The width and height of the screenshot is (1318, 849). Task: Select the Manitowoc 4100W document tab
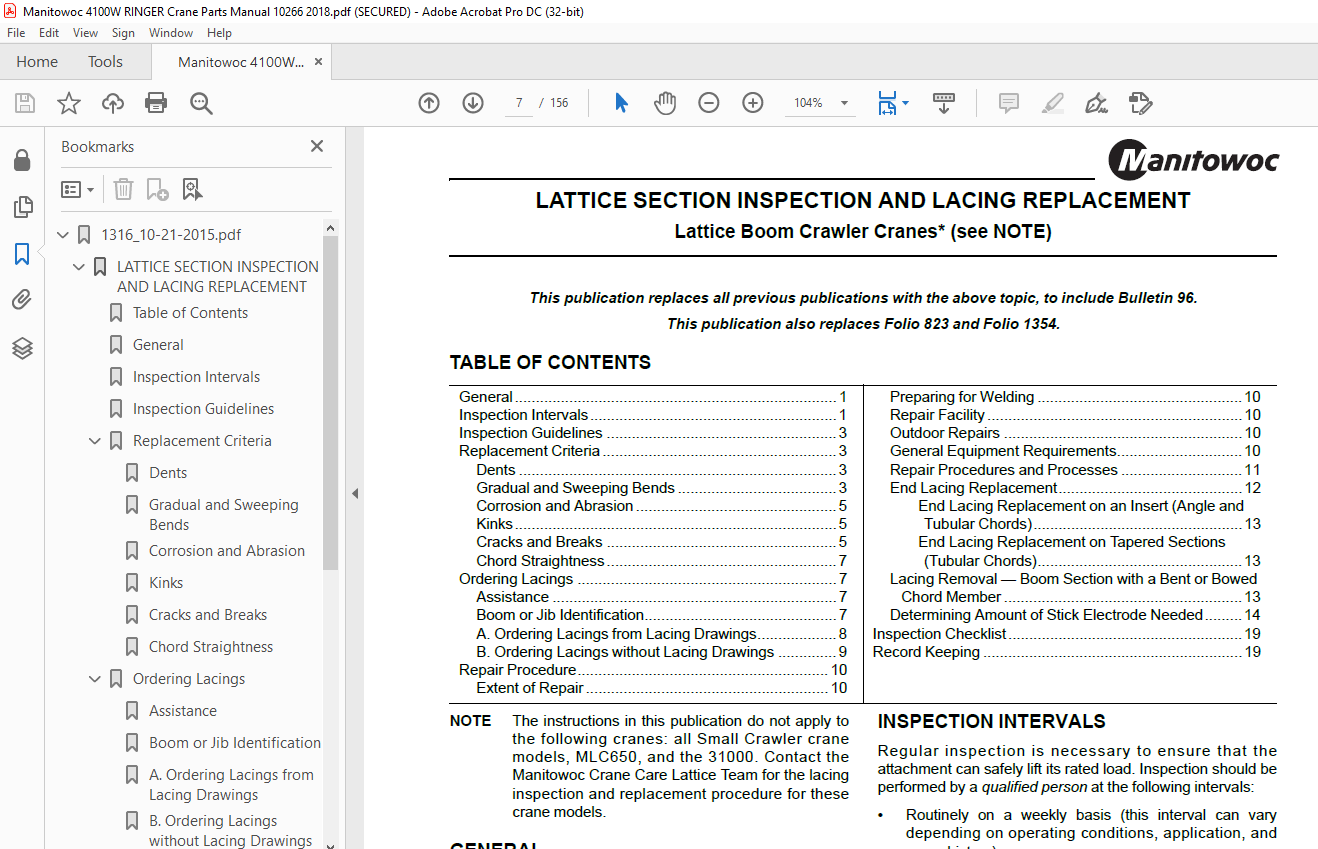click(240, 62)
